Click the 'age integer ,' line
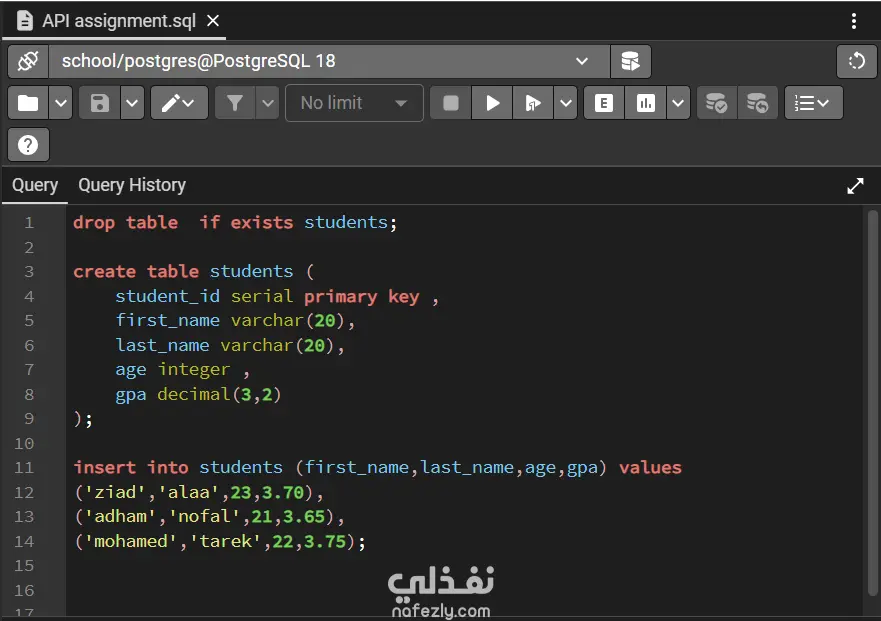The height and width of the screenshot is (621, 881). (183, 370)
